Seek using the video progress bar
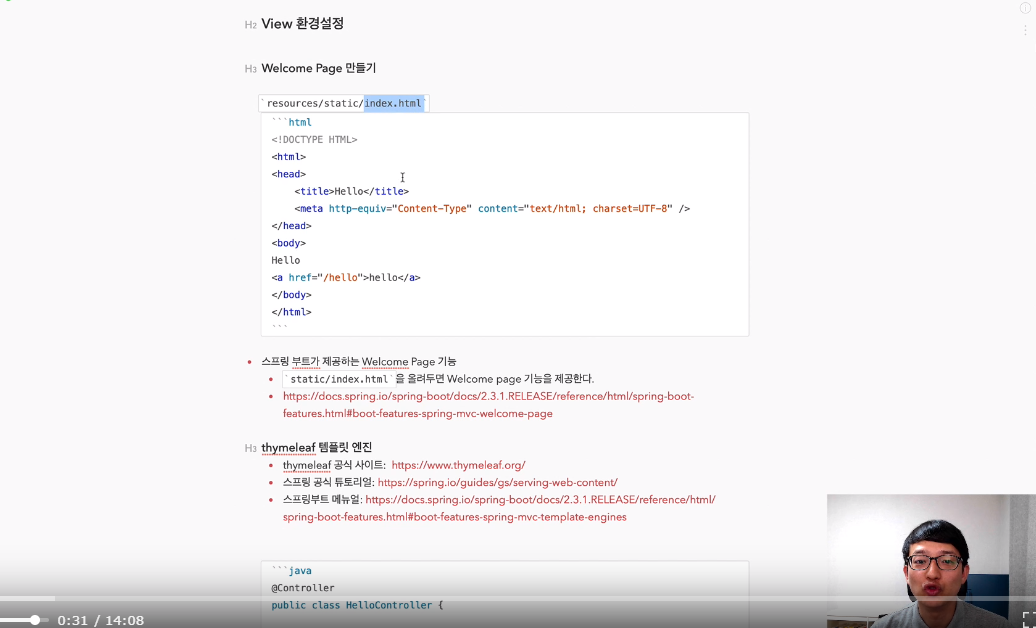 [518, 598]
